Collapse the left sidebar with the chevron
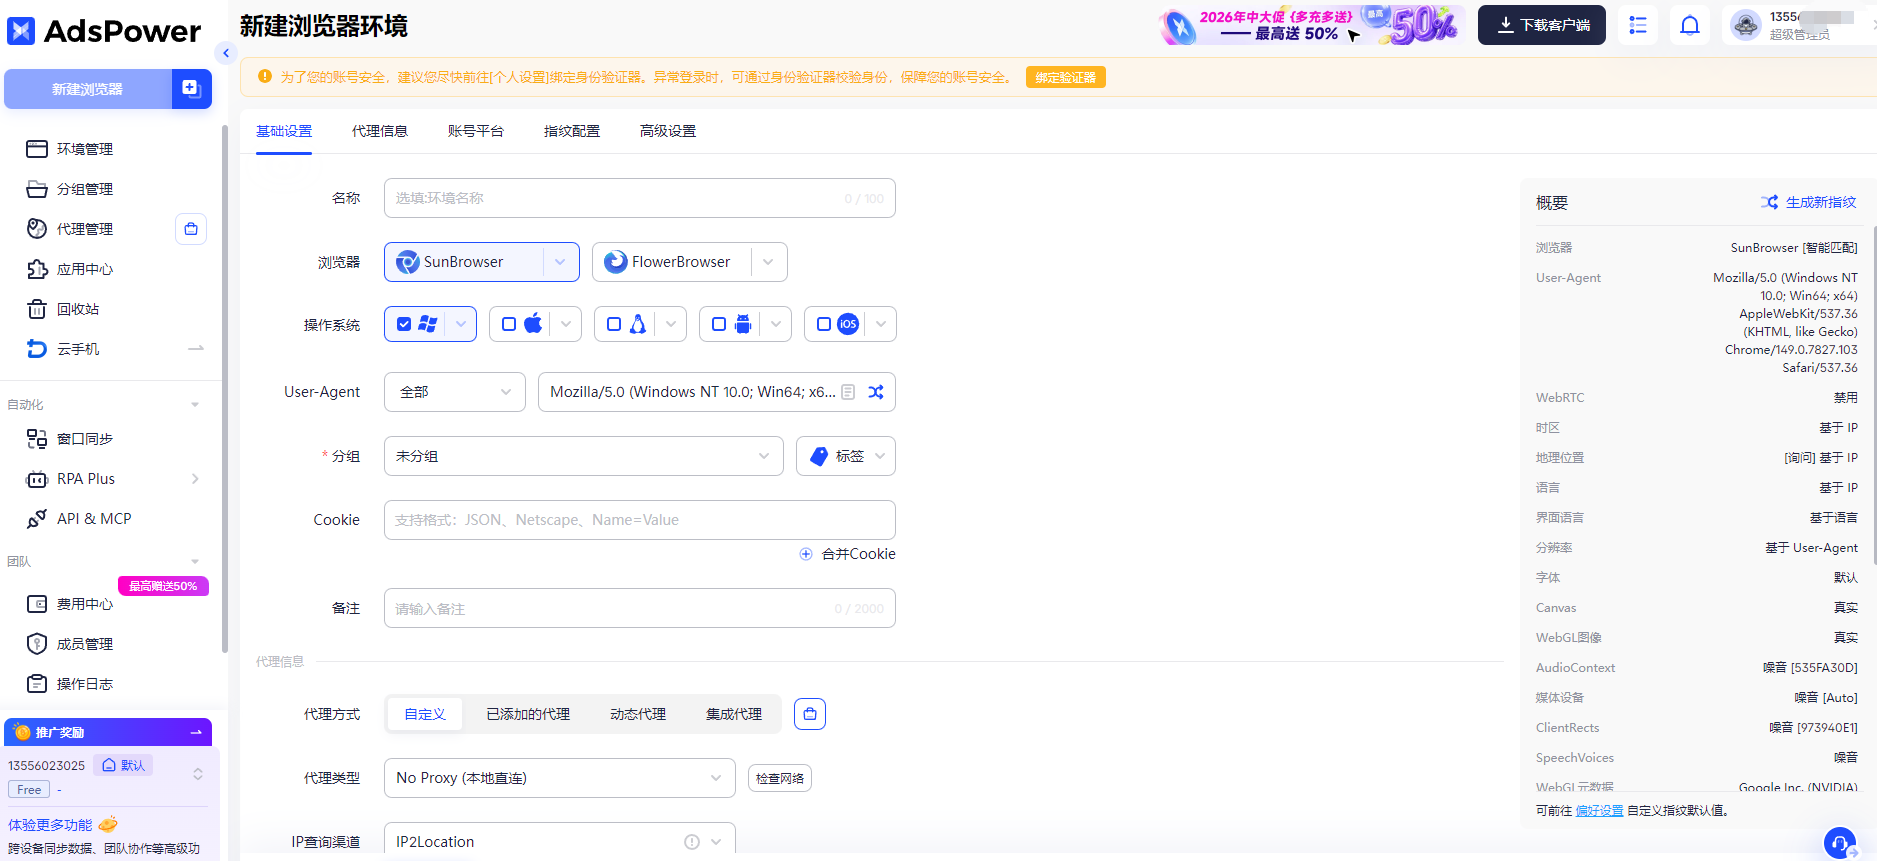Image resolution: width=1877 pixels, height=861 pixels. point(226,53)
